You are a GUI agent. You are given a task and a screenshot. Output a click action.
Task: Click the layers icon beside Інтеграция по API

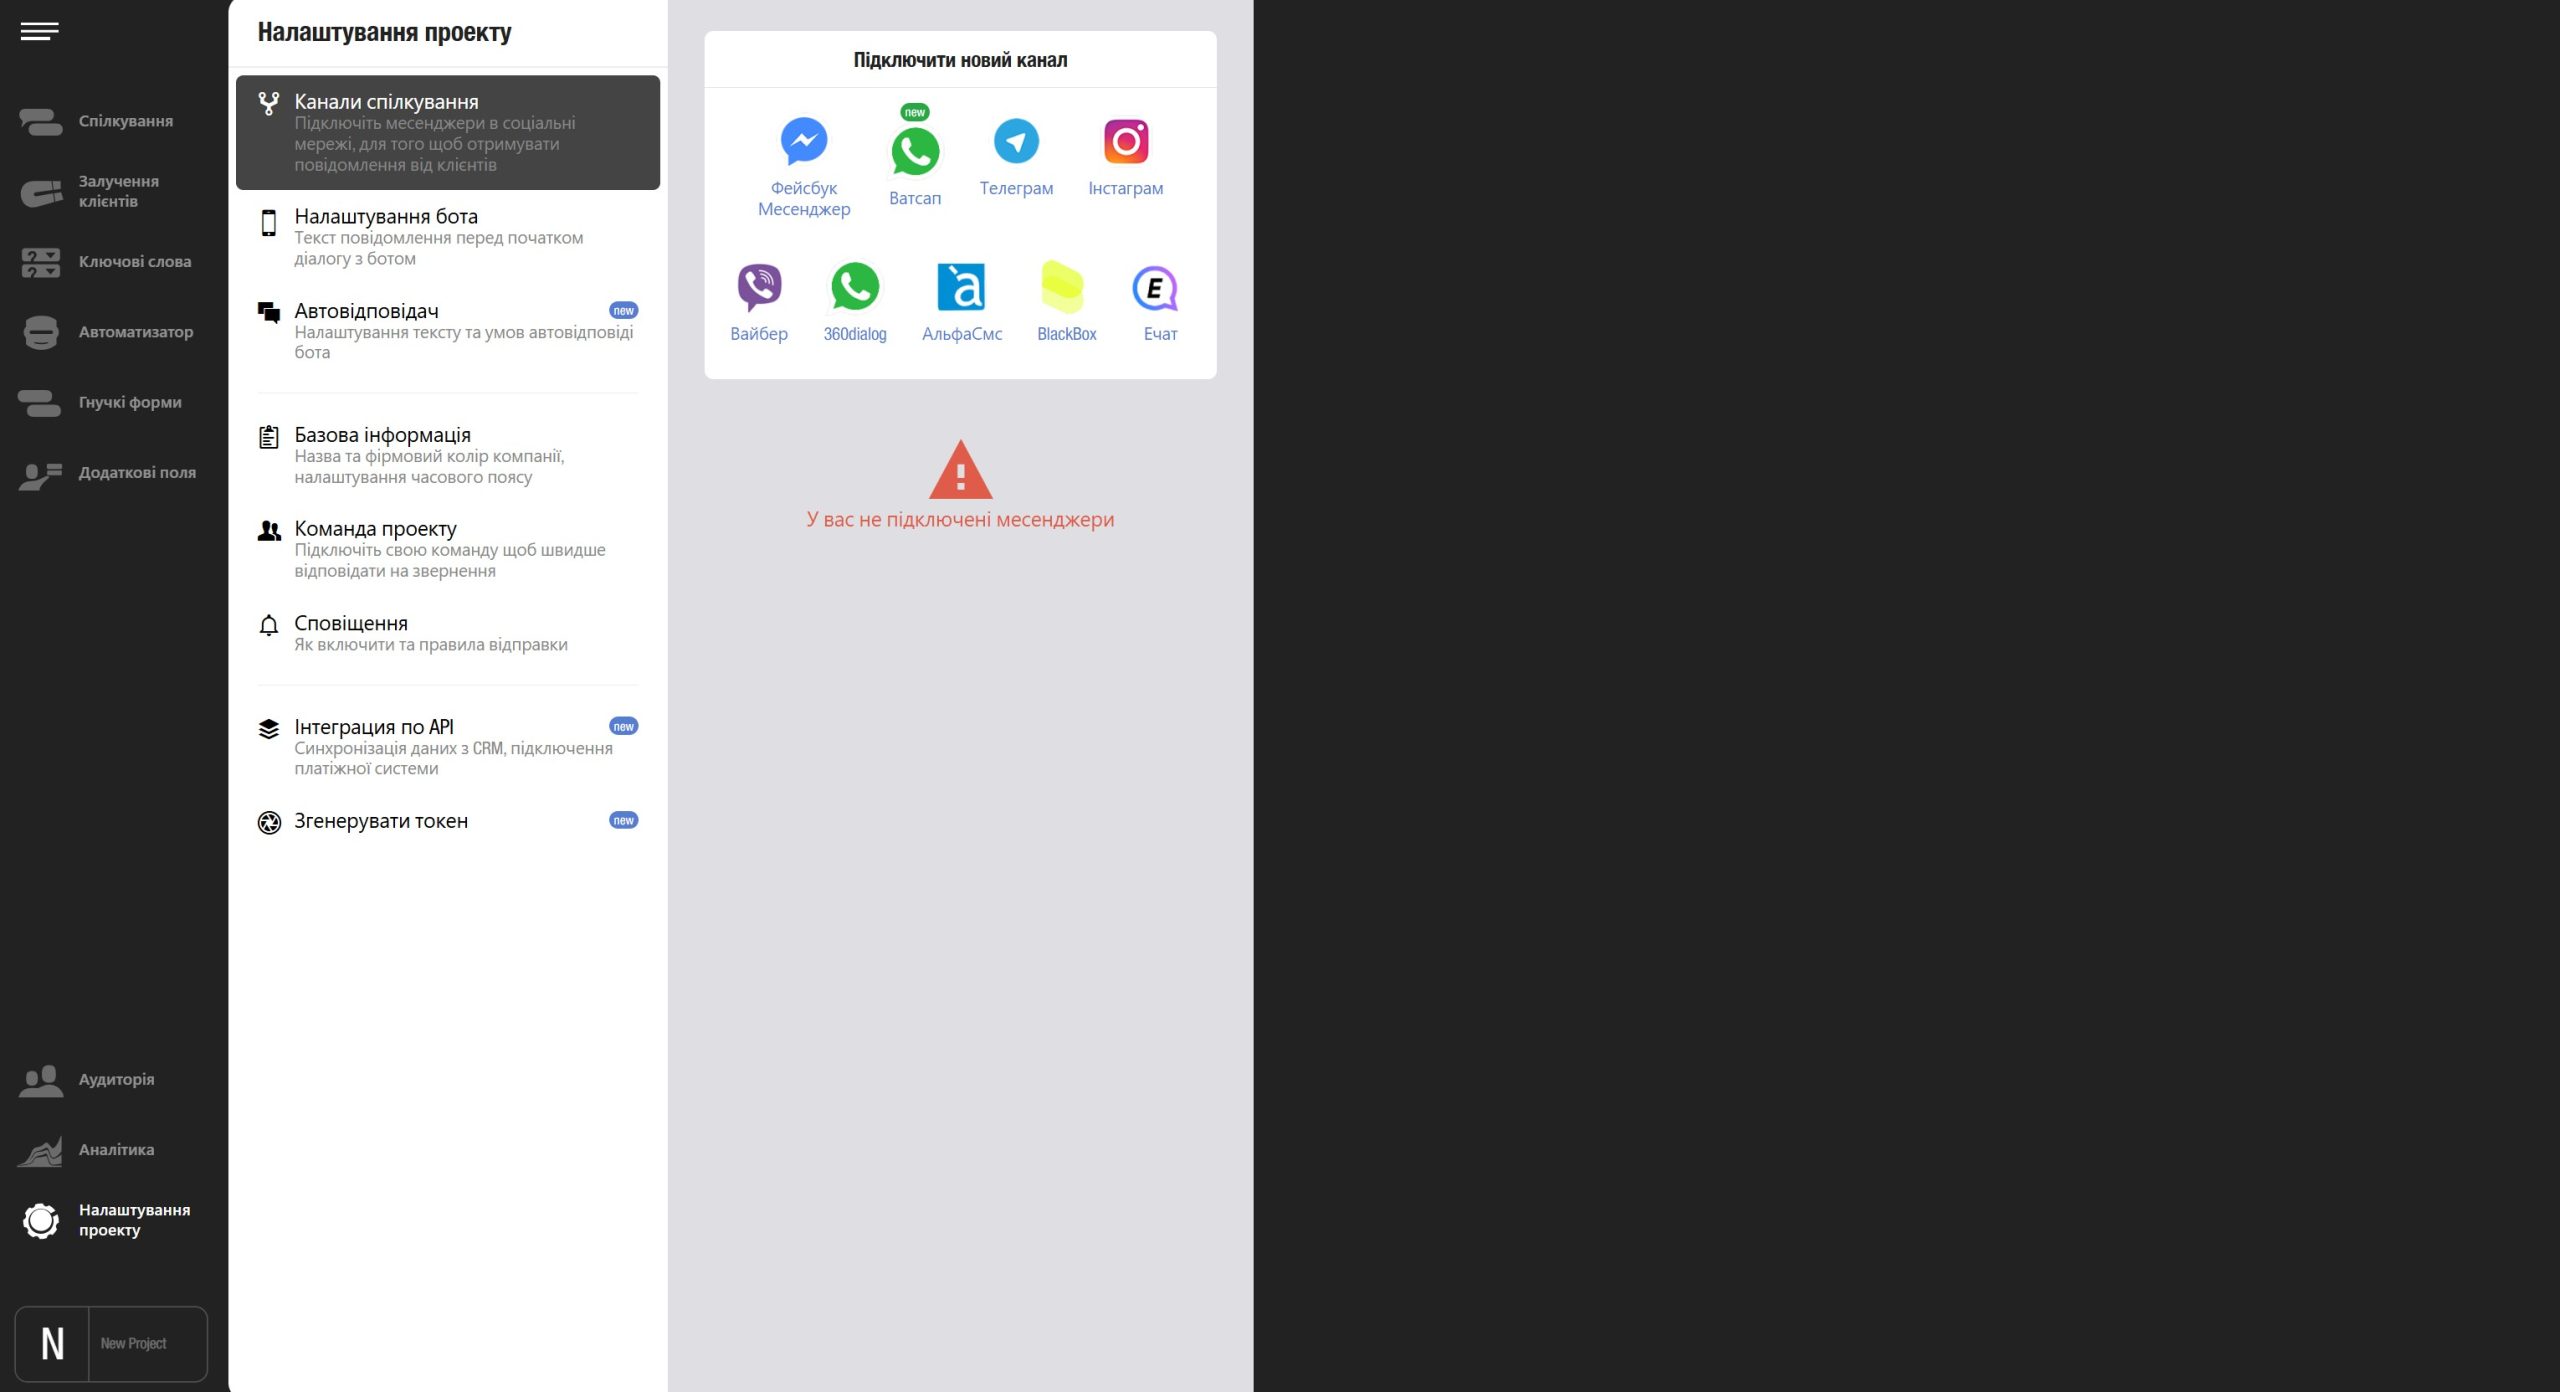pos(268,729)
